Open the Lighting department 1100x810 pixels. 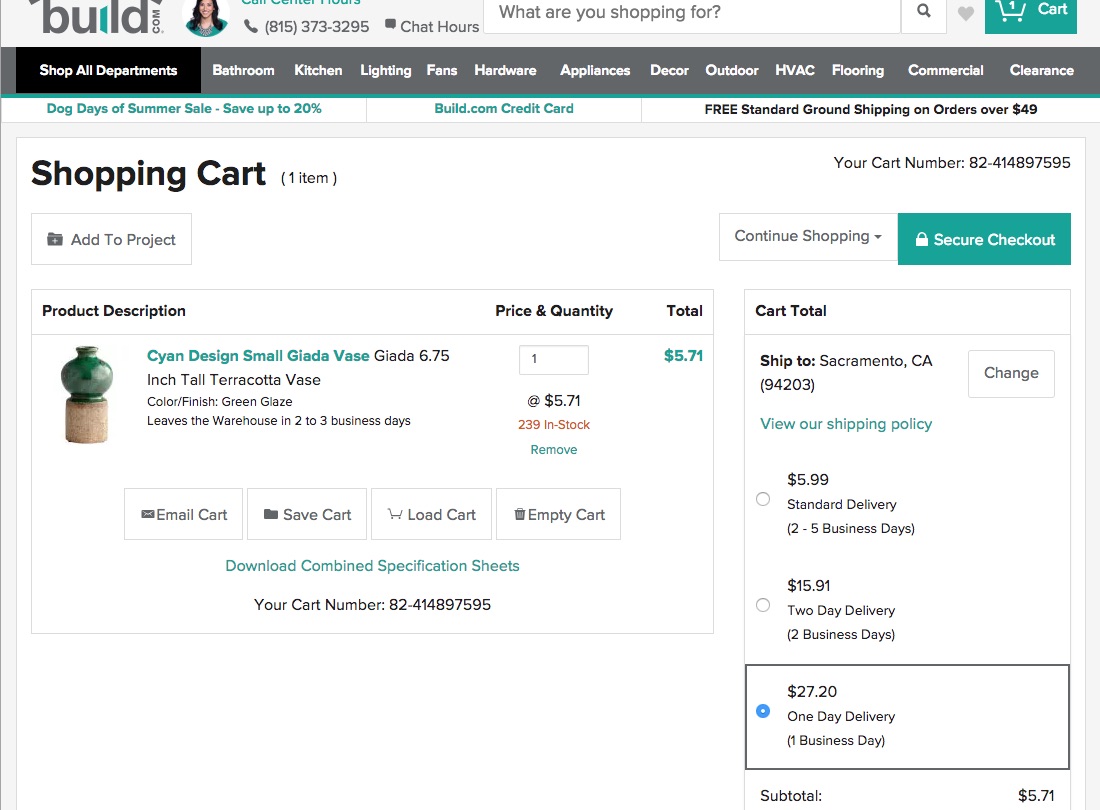[x=386, y=70]
